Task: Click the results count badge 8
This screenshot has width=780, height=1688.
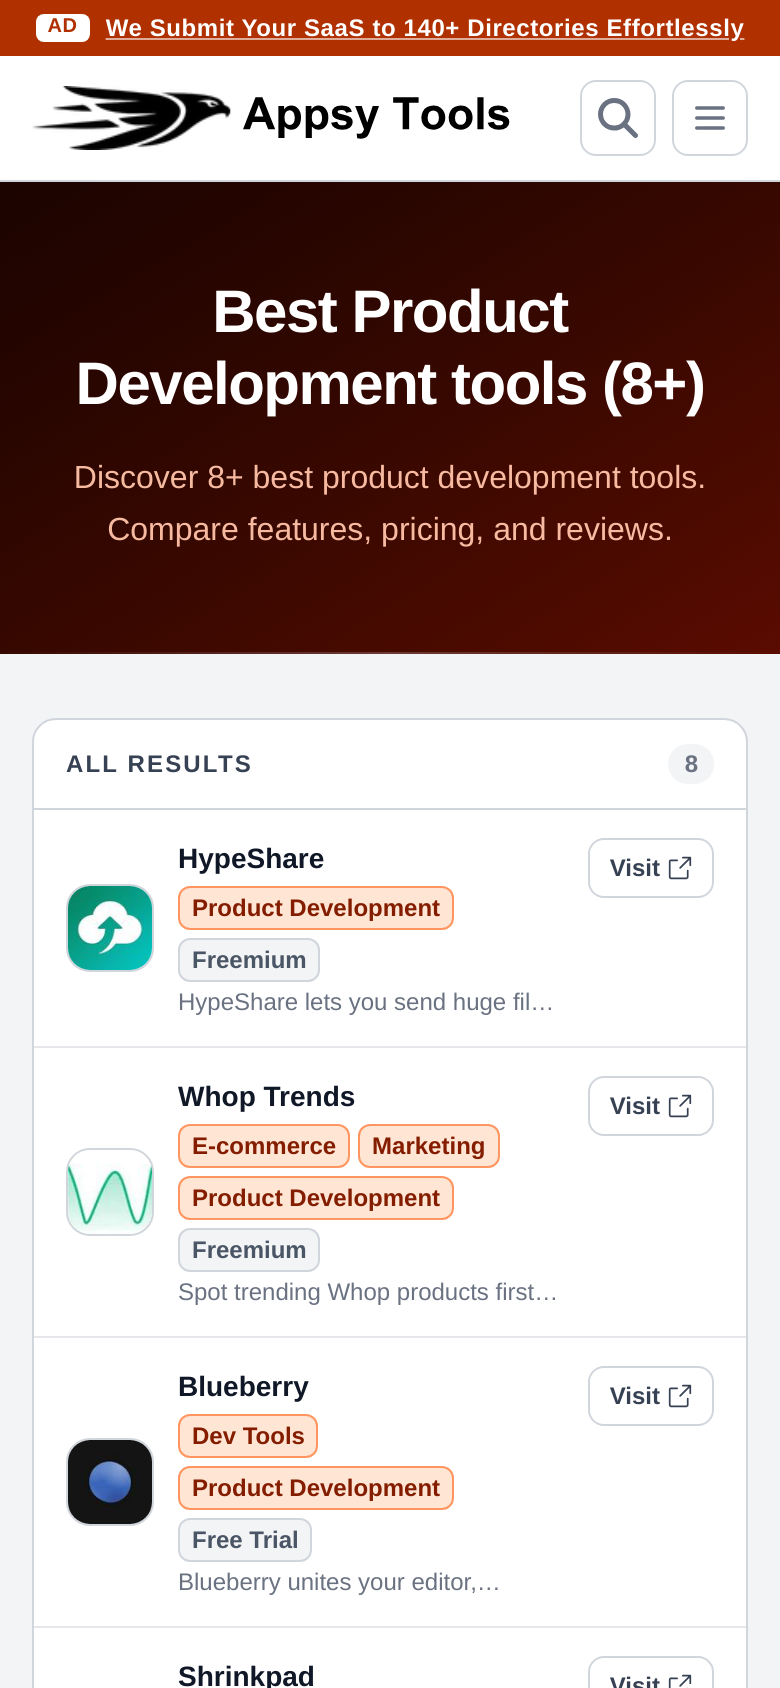Action: pos(691,764)
